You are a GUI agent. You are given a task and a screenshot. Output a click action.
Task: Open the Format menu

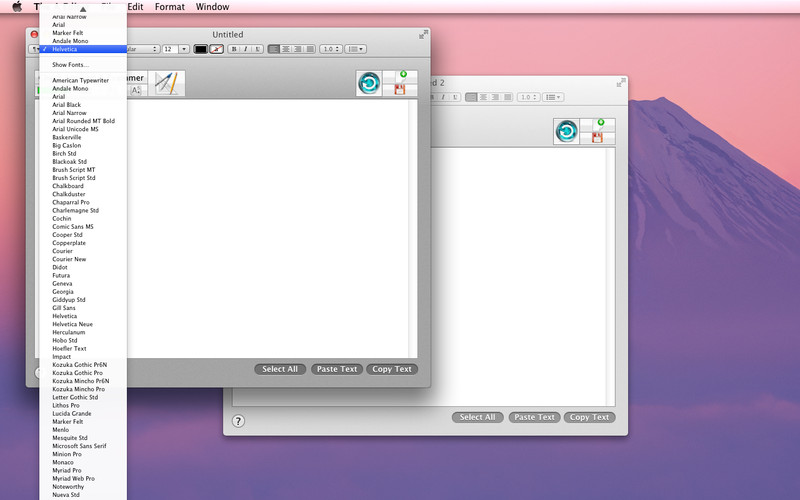tap(170, 7)
